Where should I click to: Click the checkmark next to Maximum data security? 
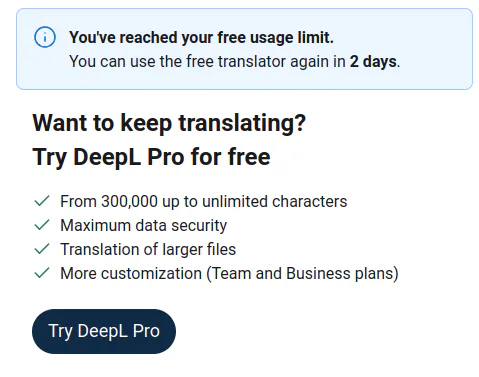click(42, 225)
